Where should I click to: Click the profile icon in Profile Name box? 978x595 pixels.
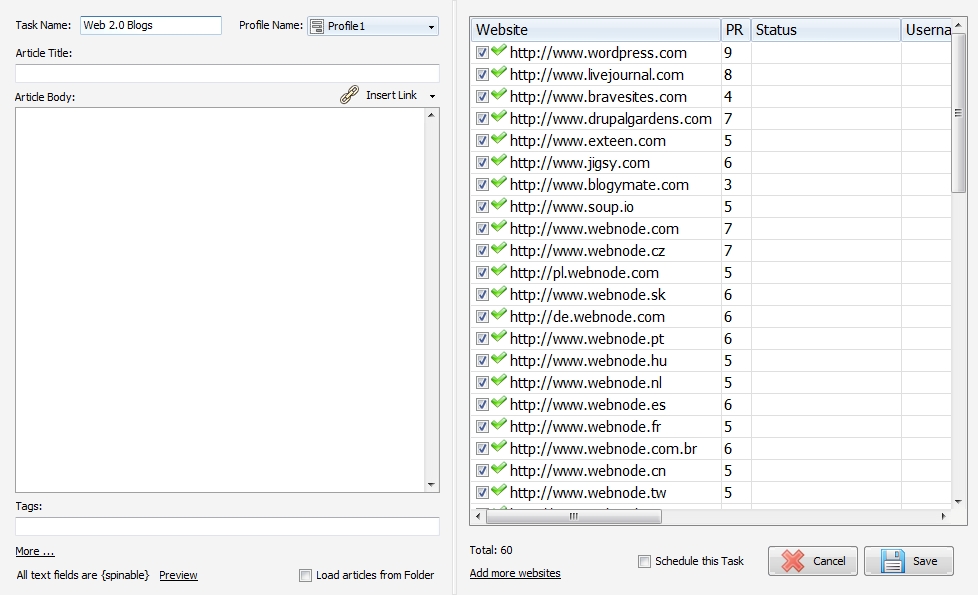[x=317, y=26]
